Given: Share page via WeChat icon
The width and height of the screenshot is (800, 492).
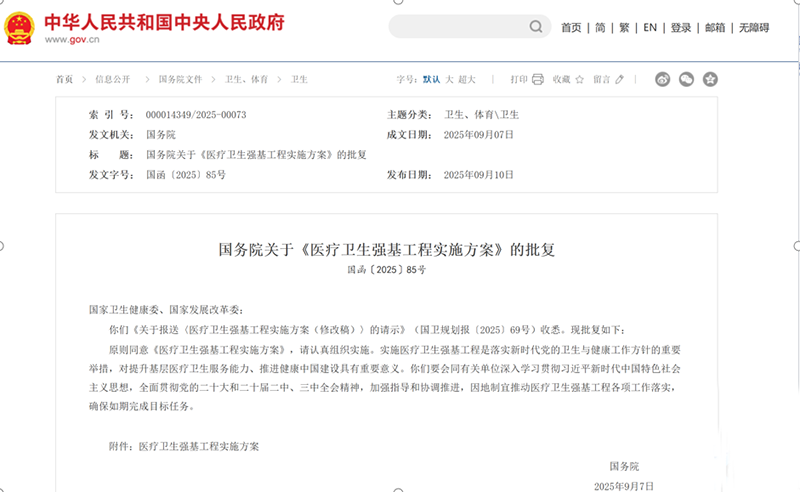Looking at the screenshot, I should [x=686, y=79].
